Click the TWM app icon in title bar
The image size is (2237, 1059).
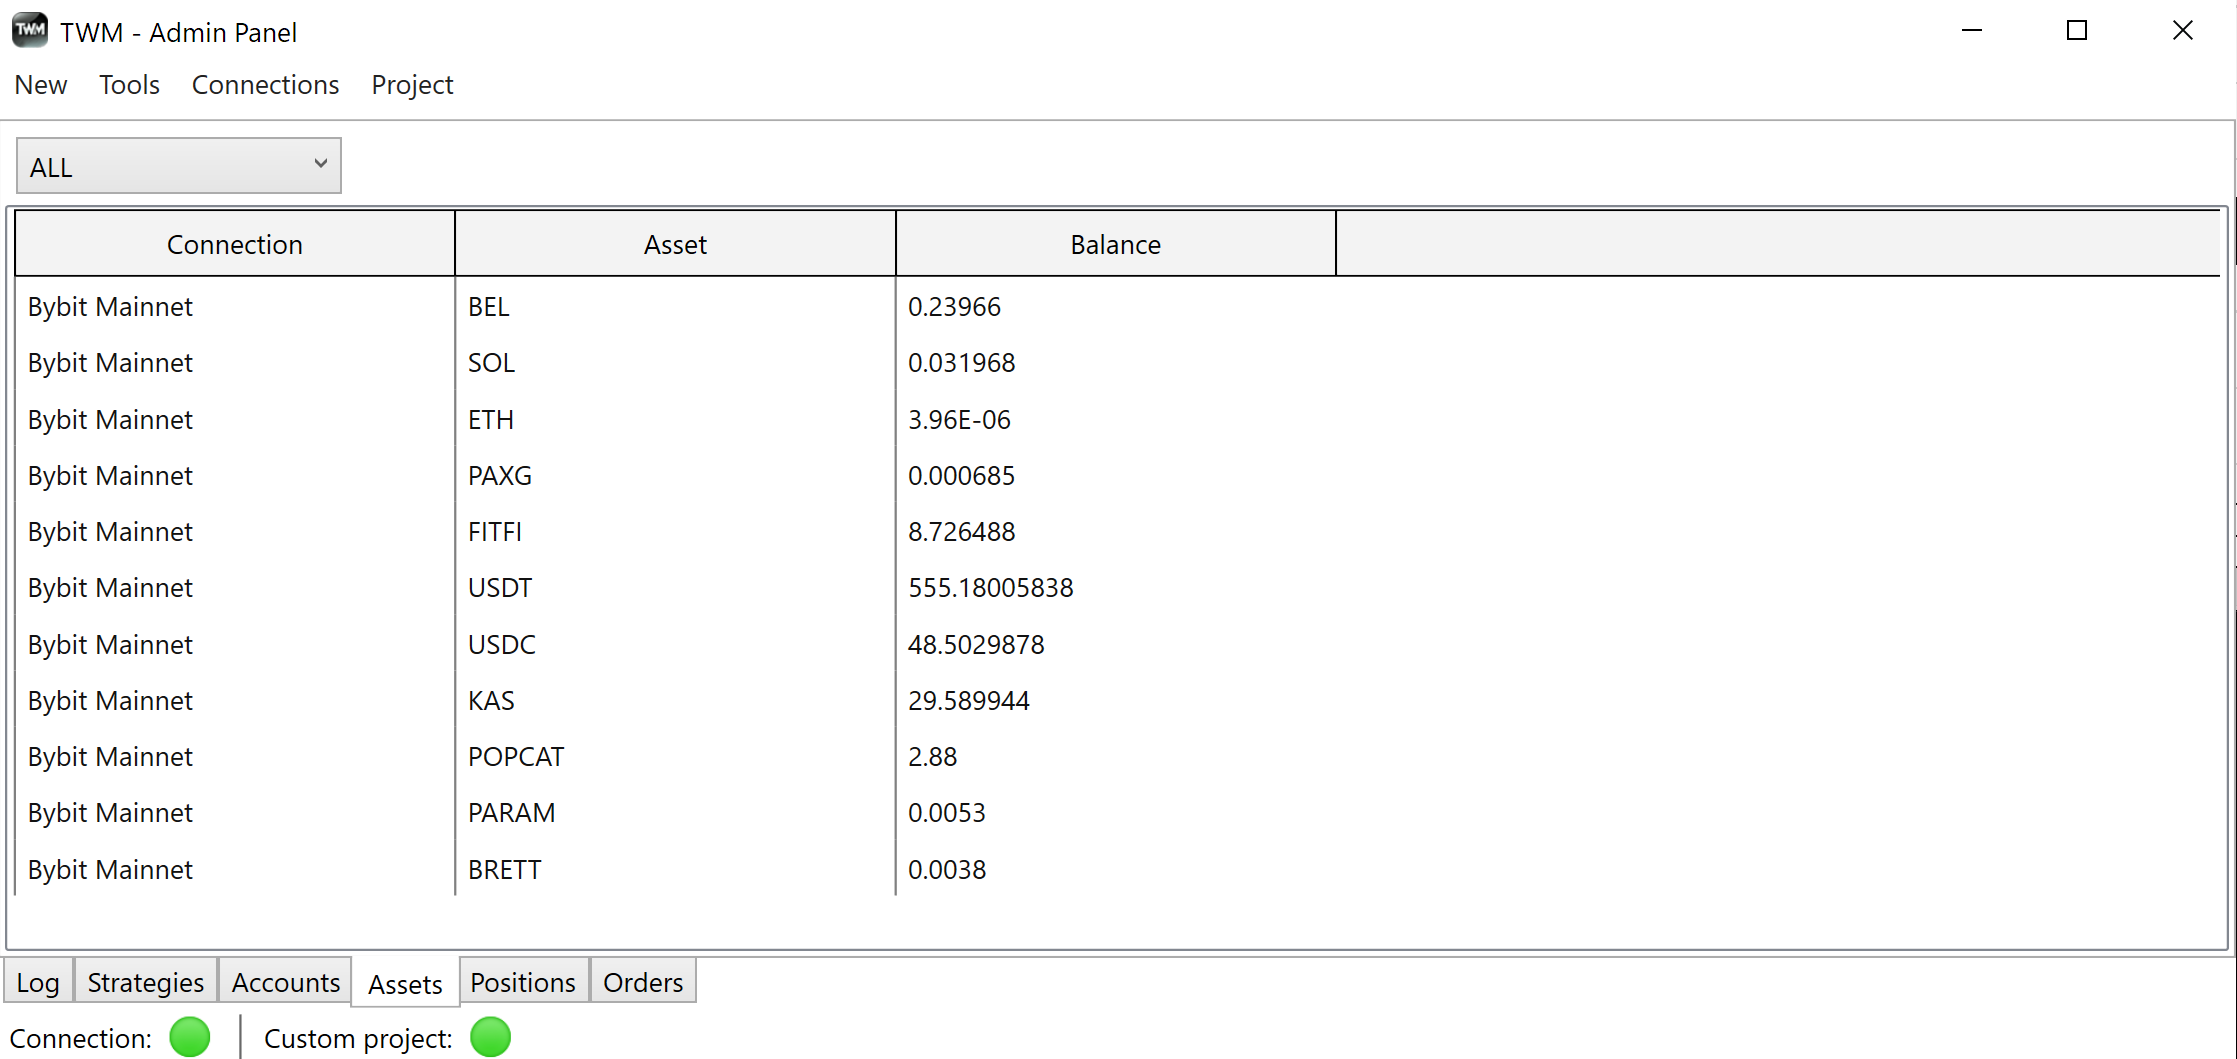(x=30, y=30)
